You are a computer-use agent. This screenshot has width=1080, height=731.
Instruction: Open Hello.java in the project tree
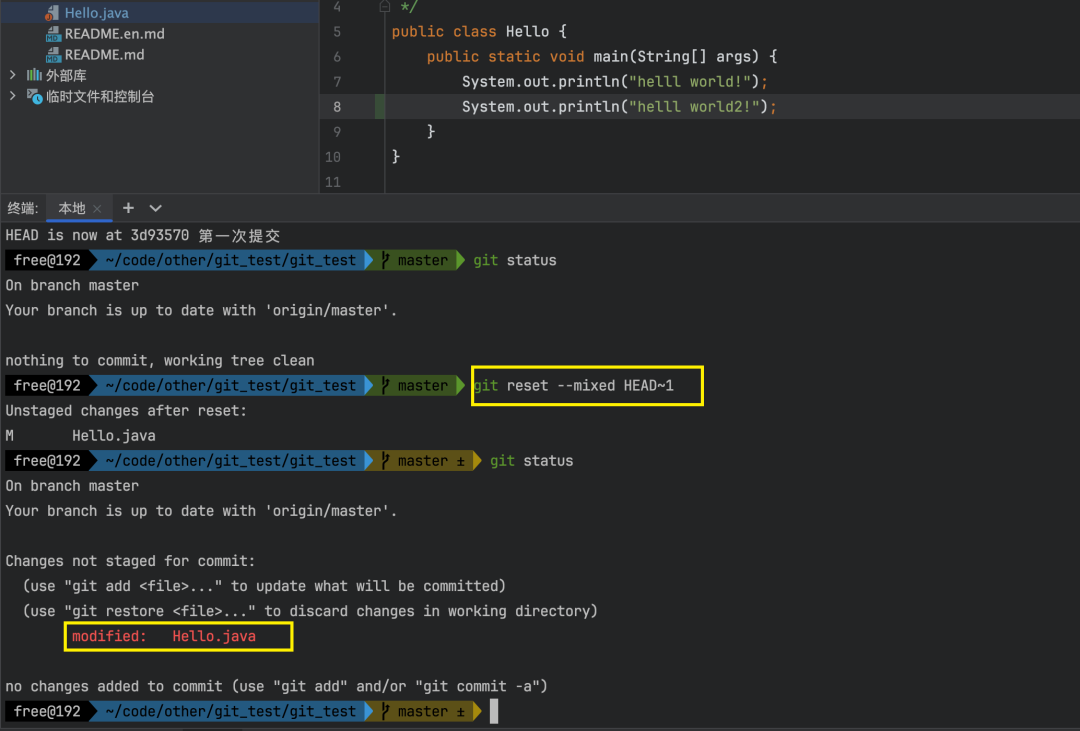click(96, 12)
